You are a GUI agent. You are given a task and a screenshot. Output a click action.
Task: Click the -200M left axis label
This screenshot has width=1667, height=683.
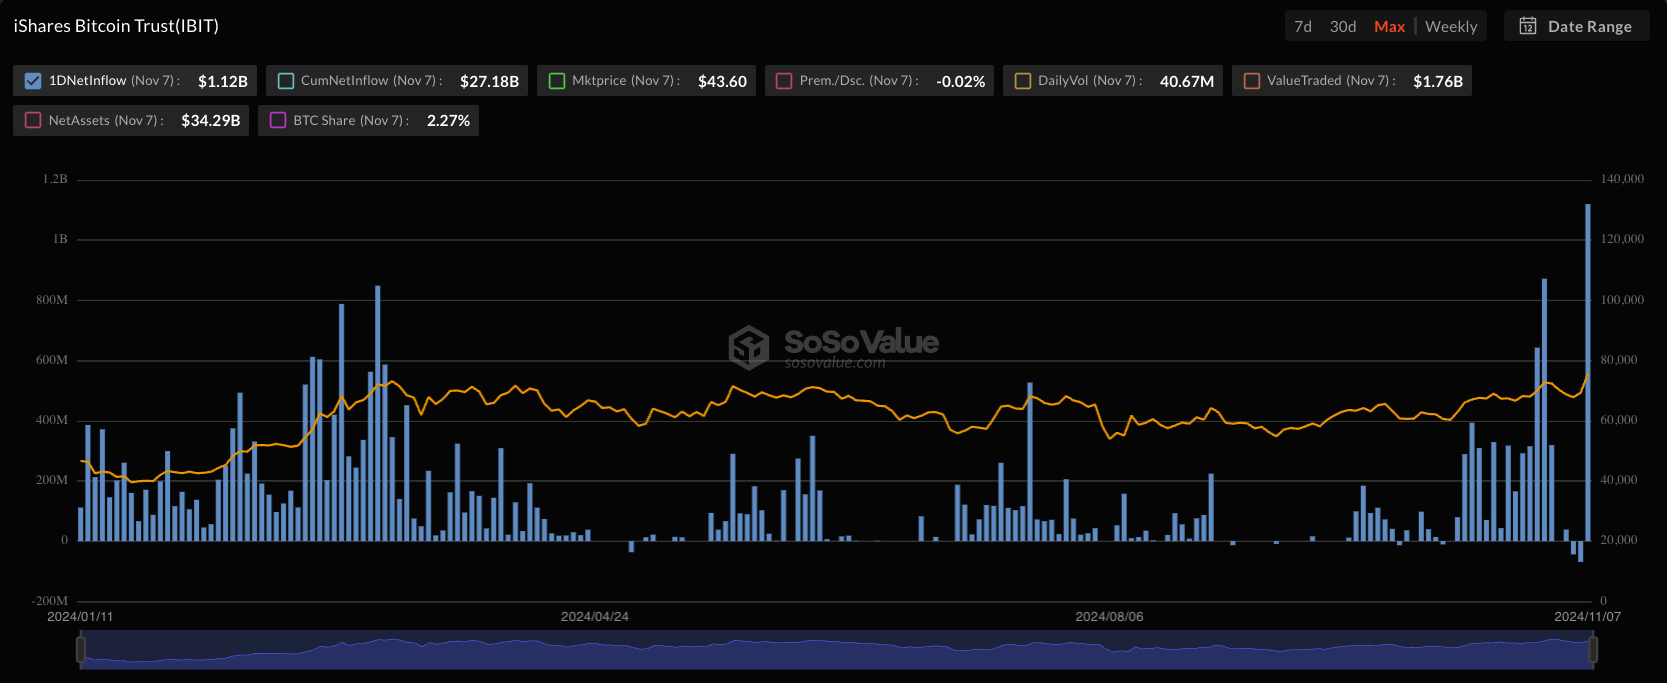[x=50, y=601]
